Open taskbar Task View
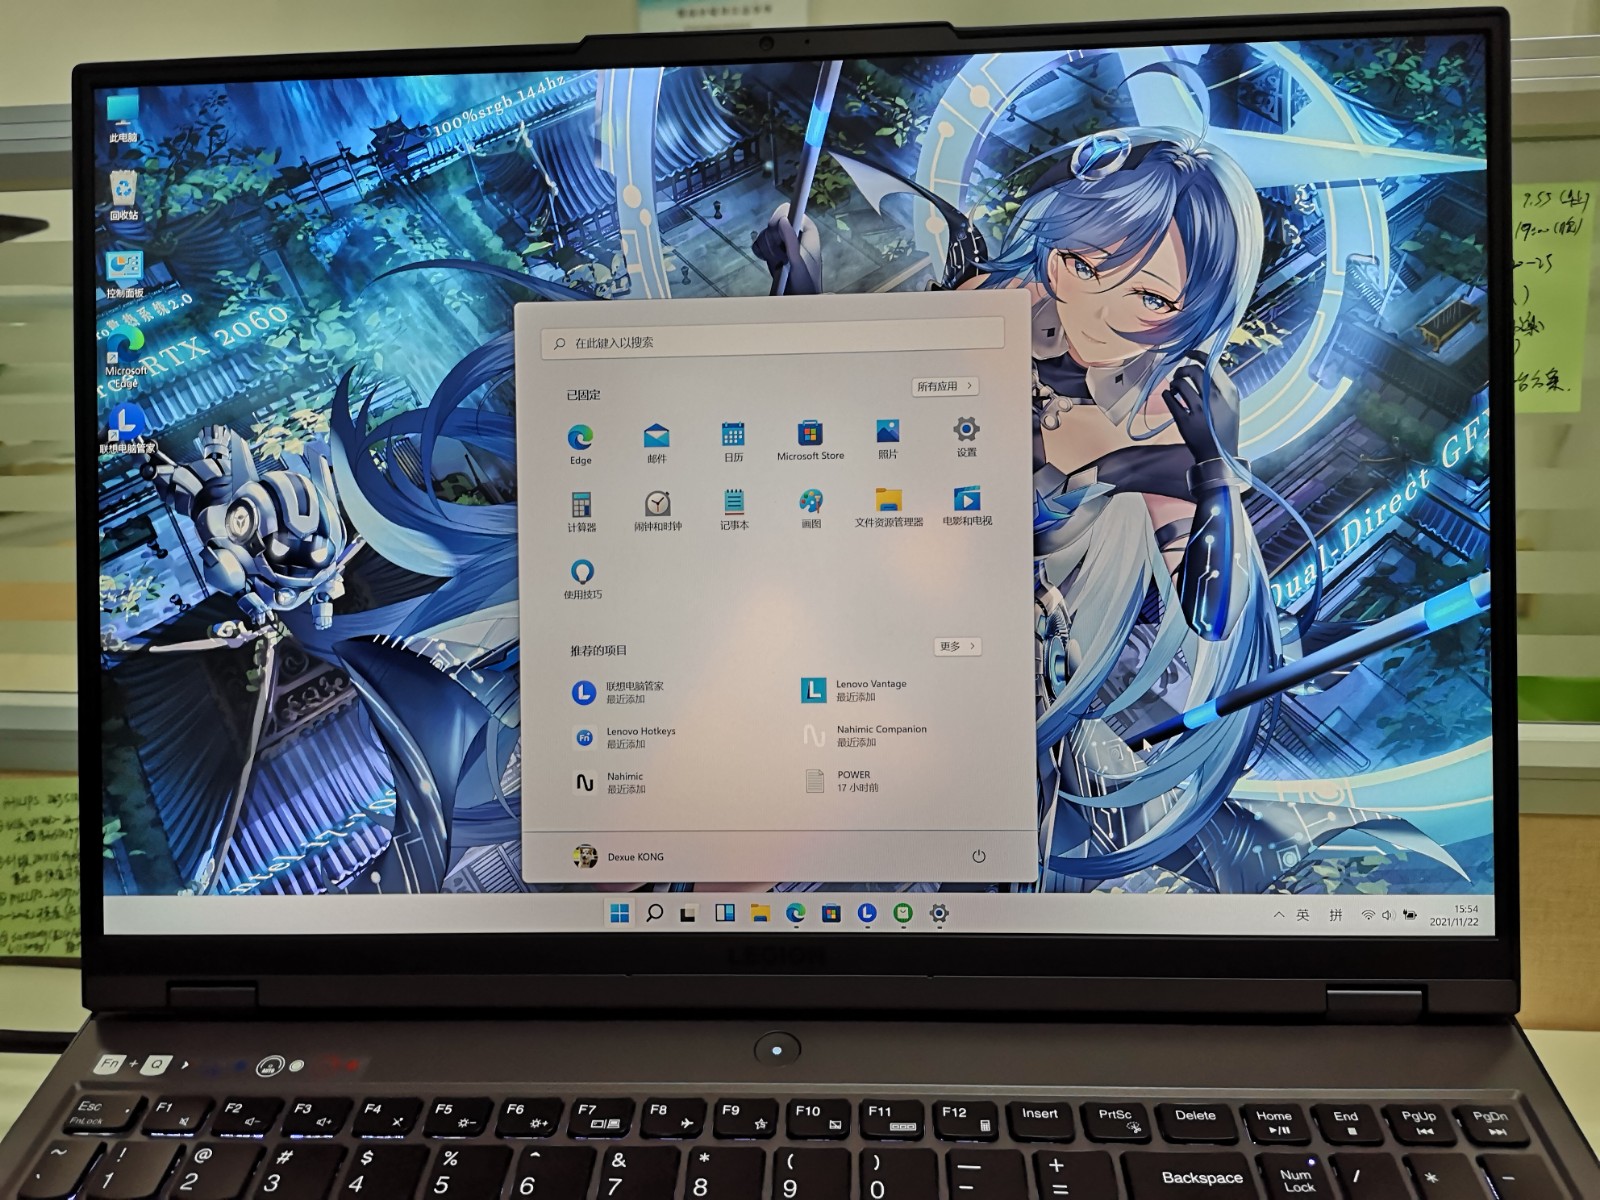Image resolution: width=1600 pixels, height=1200 pixels. [x=688, y=913]
